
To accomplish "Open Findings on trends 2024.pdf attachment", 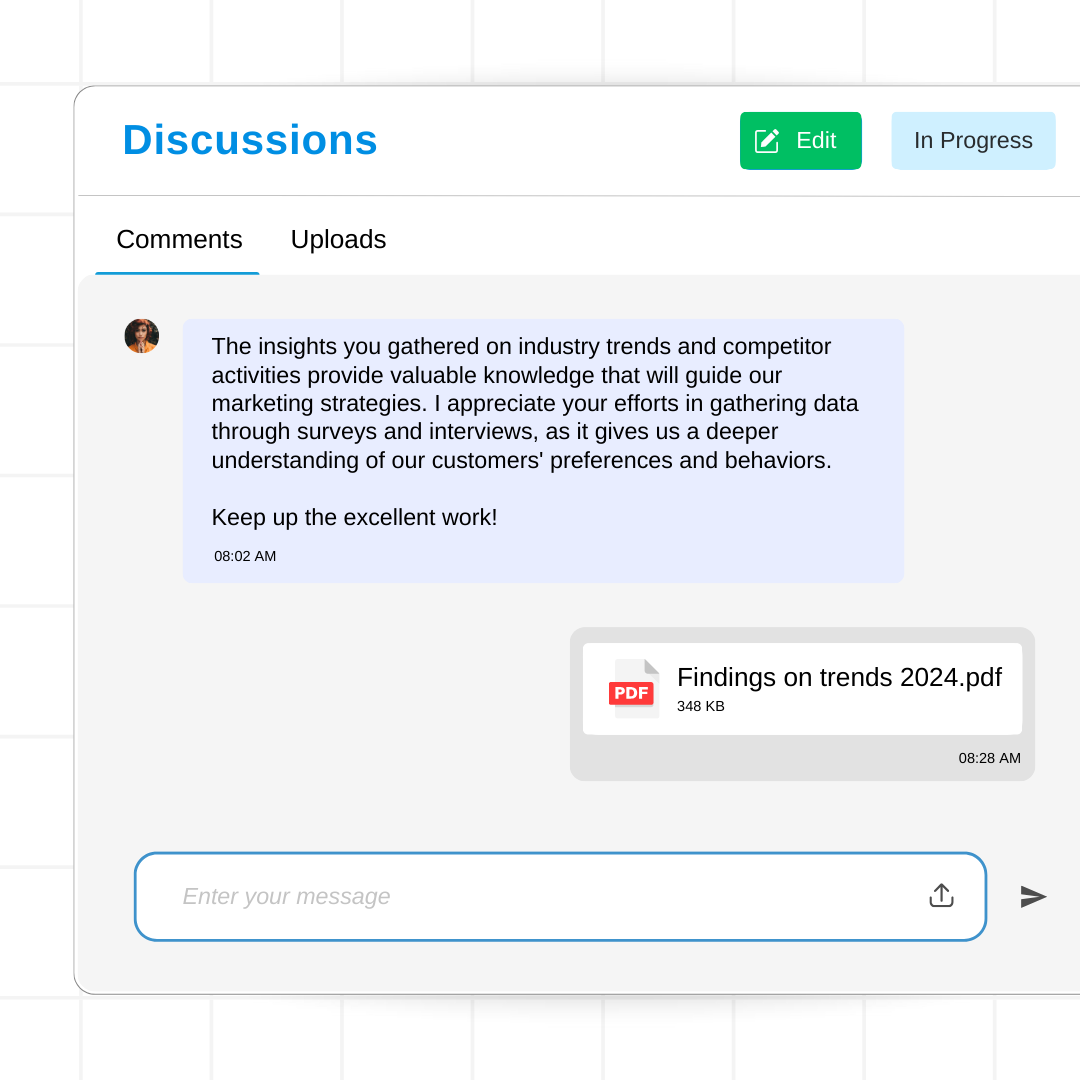I will pos(839,677).
